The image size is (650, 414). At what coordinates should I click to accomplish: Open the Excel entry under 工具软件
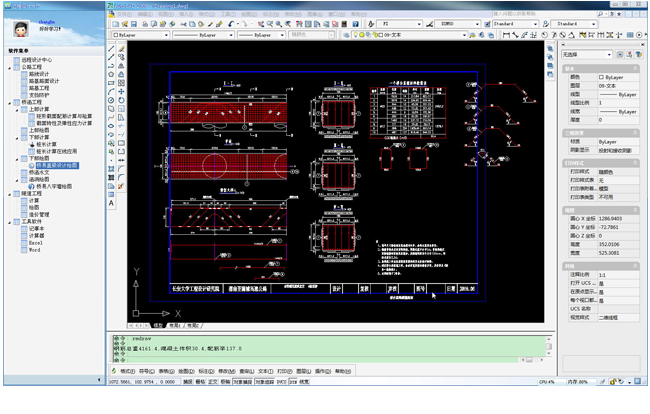pos(34,242)
